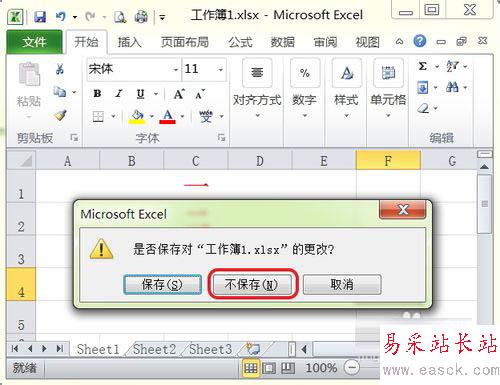Open Print Preview from quick access toolbar
This screenshot has height=385, width=500.
[x=120, y=16]
